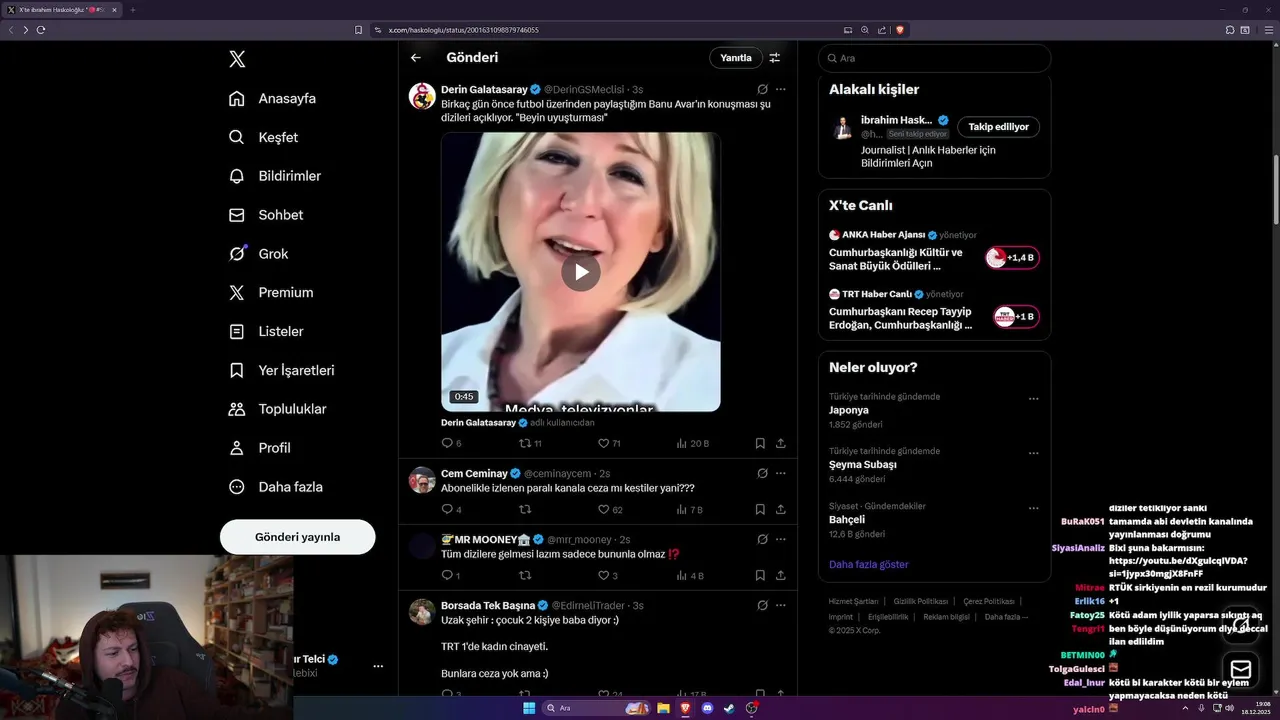Reload the page in browser toolbar
Viewport: 1280px width, 720px height.
[41, 30]
